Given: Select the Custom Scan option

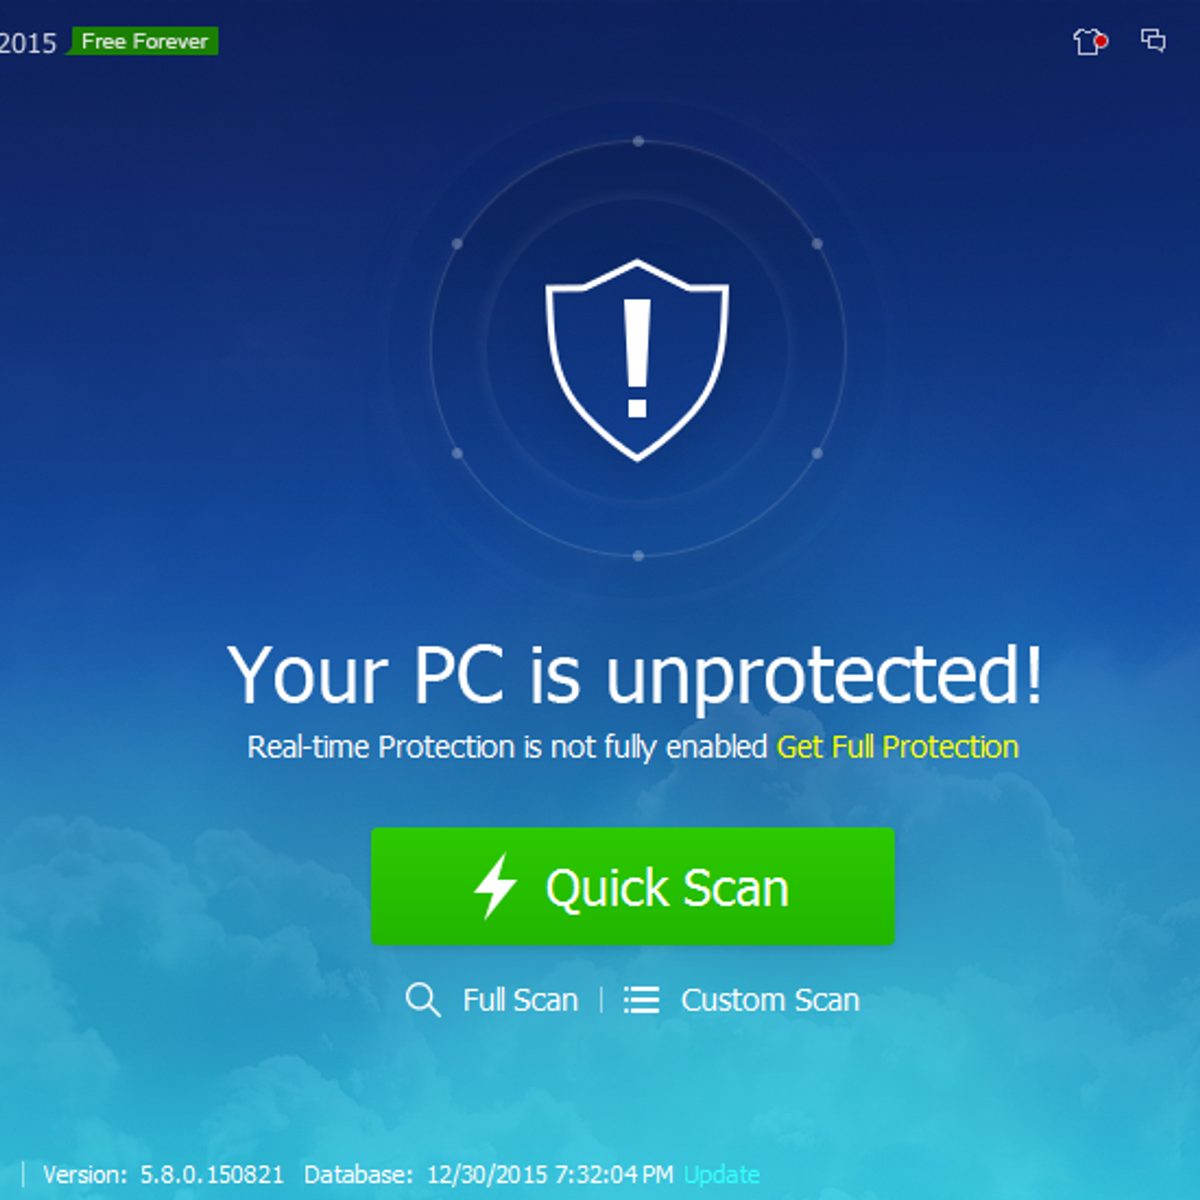Looking at the screenshot, I should pyautogui.click(x=770, y=1000).
